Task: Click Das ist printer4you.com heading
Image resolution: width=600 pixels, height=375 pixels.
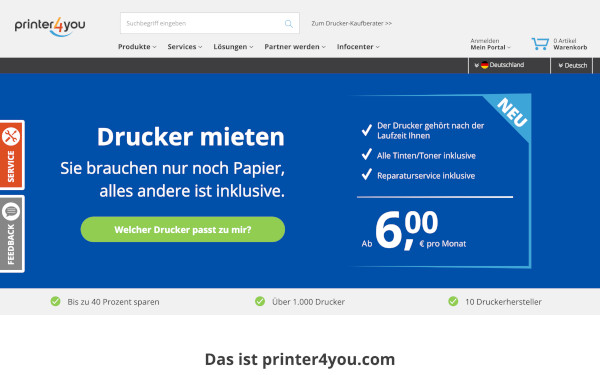Action: pos(300,360)
